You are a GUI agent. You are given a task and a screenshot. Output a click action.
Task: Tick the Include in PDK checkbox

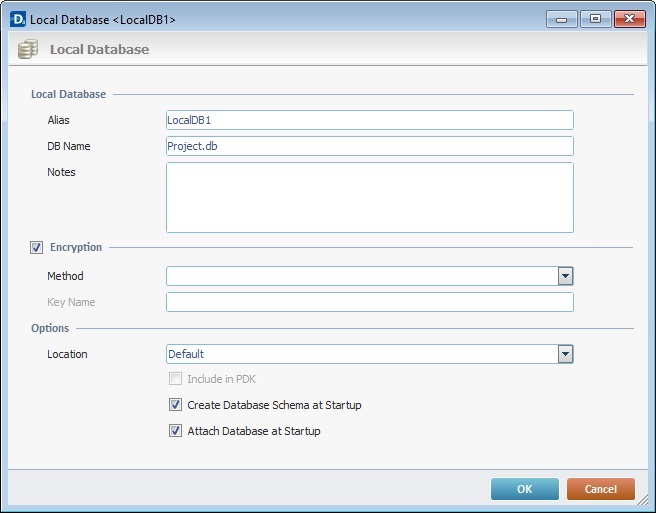pos(175,379)
